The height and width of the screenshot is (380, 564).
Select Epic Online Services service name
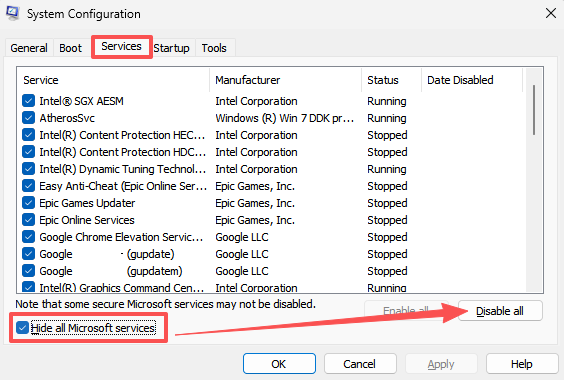[87, 220]
